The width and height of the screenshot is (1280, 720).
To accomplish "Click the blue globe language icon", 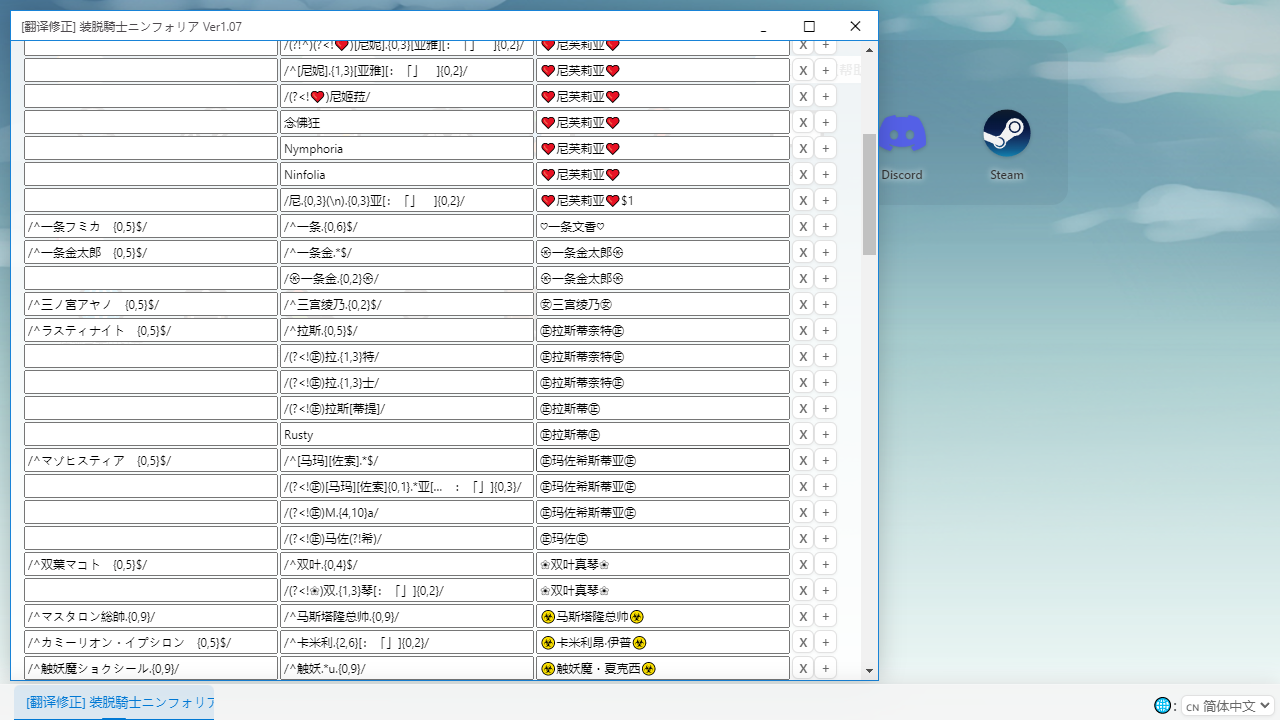I will click(1163, 705).
